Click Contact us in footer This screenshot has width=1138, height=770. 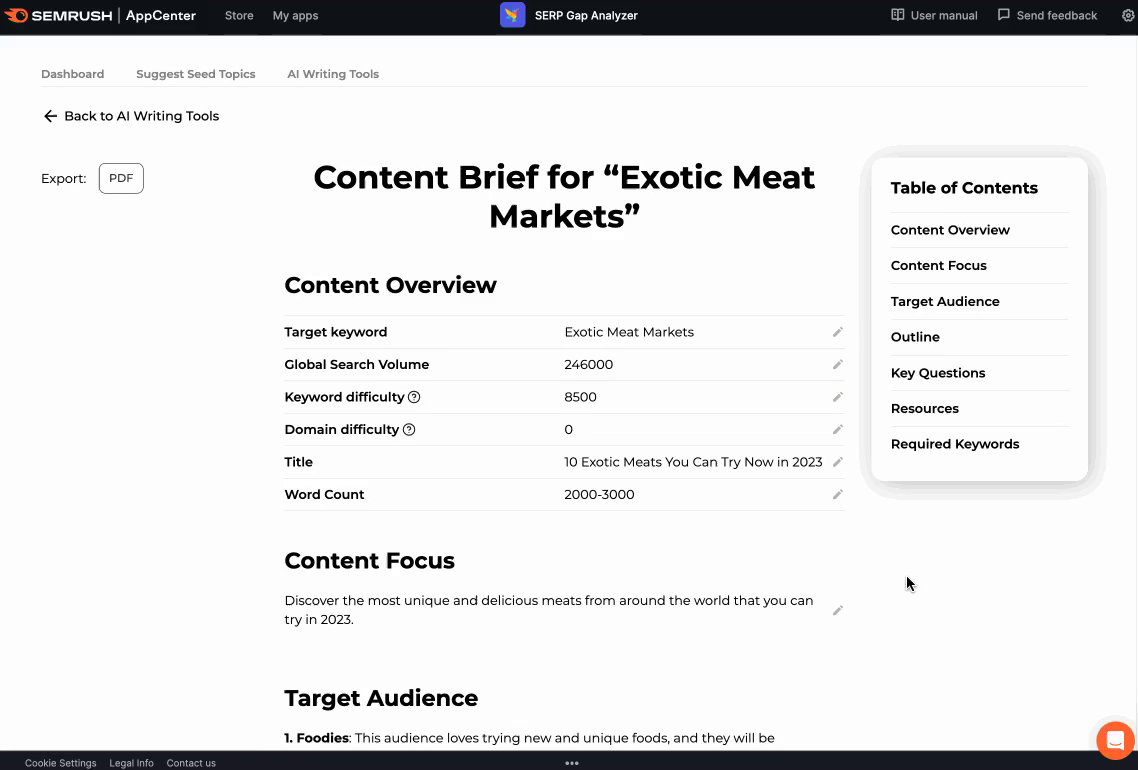[x=191, y=763]
